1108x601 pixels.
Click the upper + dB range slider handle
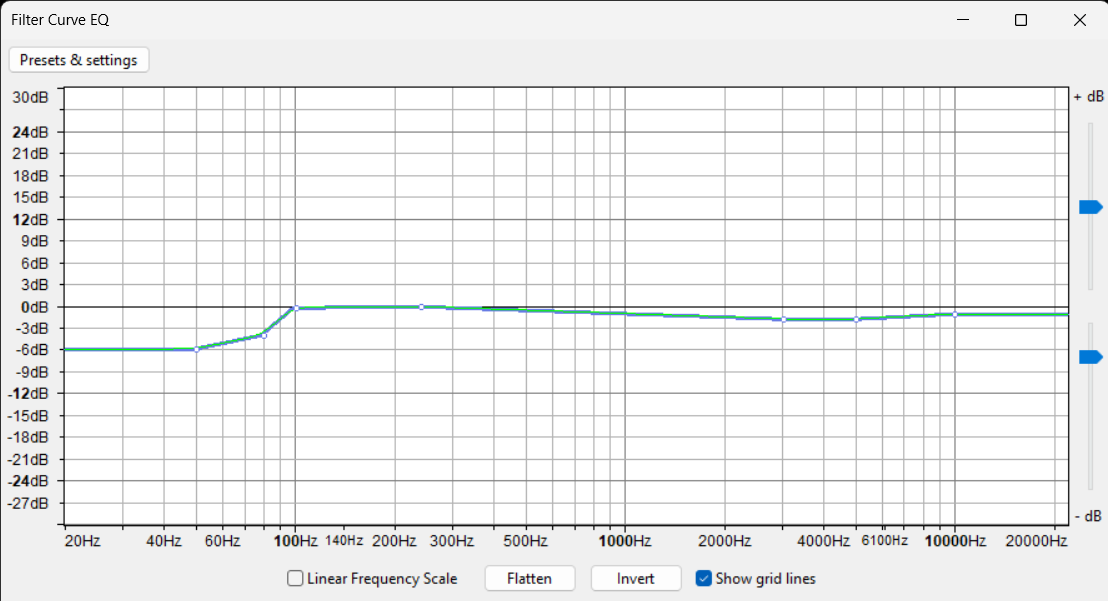[1090, 207]
